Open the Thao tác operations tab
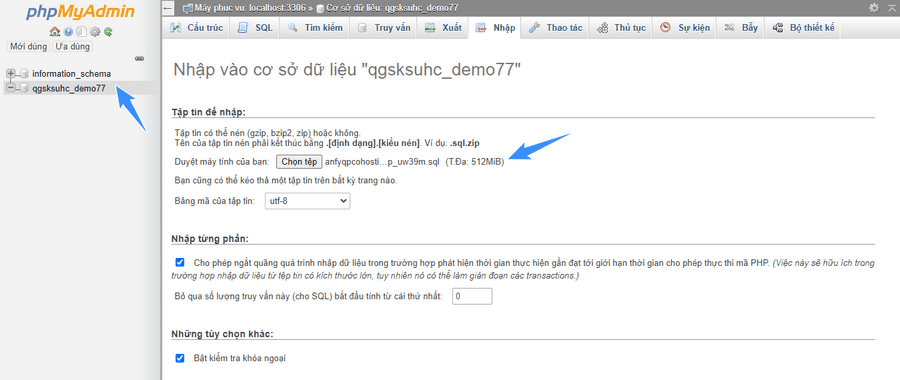This screenshot has width=900, height=380. [x=556, y=28]
